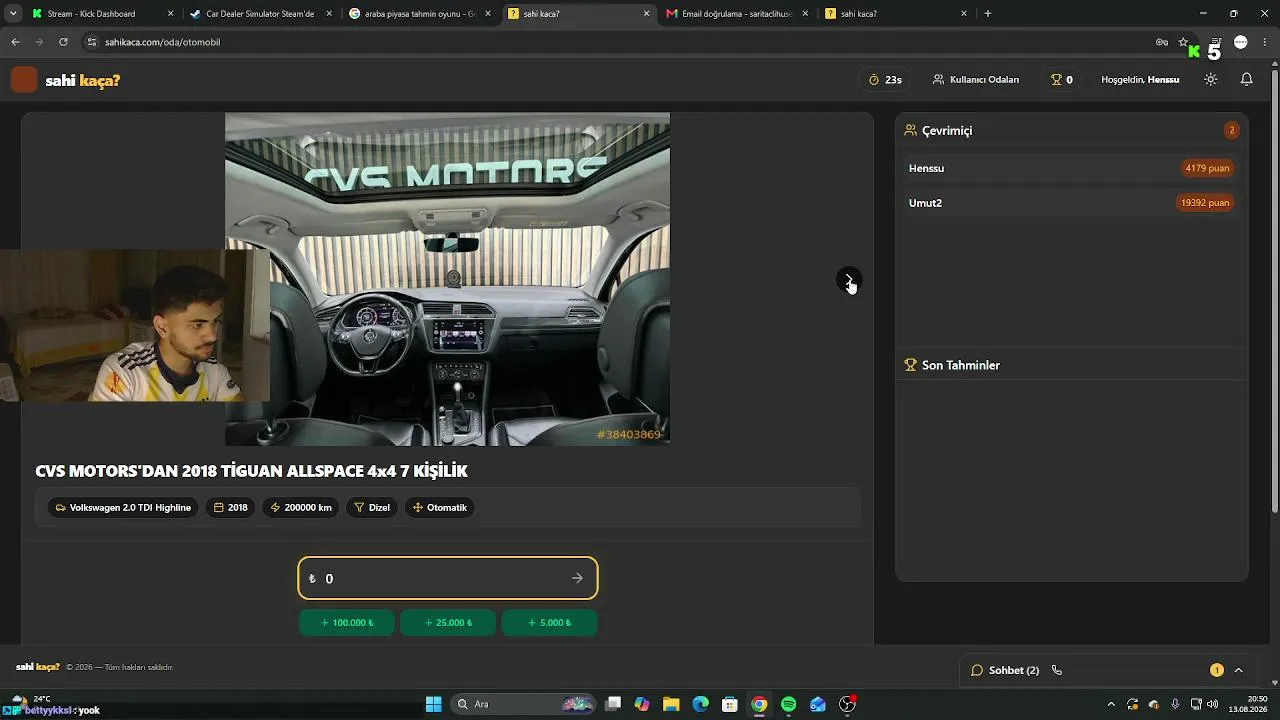The height and width of the screenshot is (720, 1280).
Task: Submit the price guess with the arrow
Action: (577, 578)
